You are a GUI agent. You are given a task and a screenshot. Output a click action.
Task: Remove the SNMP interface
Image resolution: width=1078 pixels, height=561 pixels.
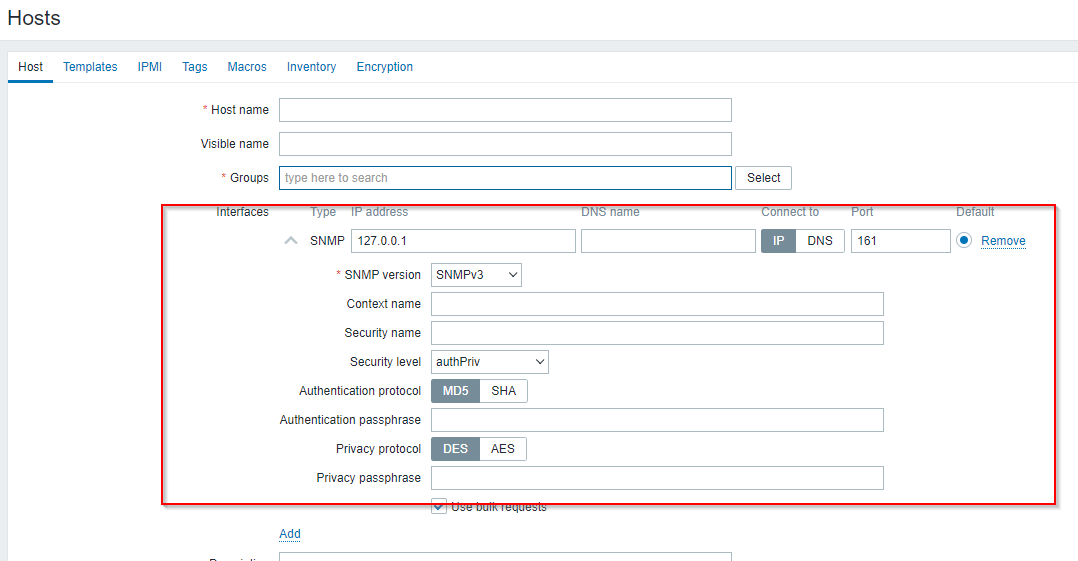point(1003,241)
